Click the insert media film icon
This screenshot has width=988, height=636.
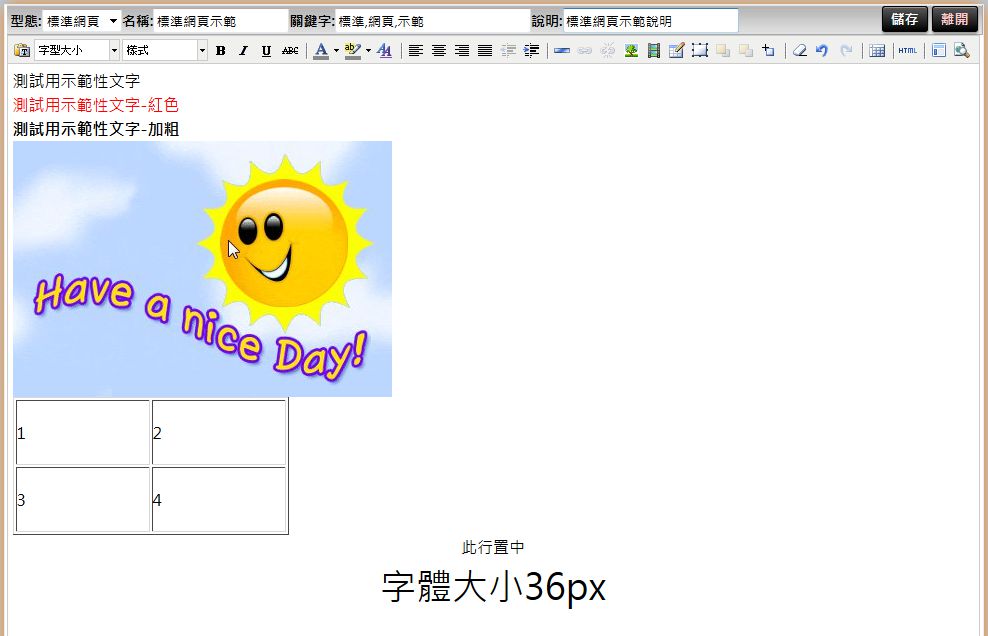point(653,51)
